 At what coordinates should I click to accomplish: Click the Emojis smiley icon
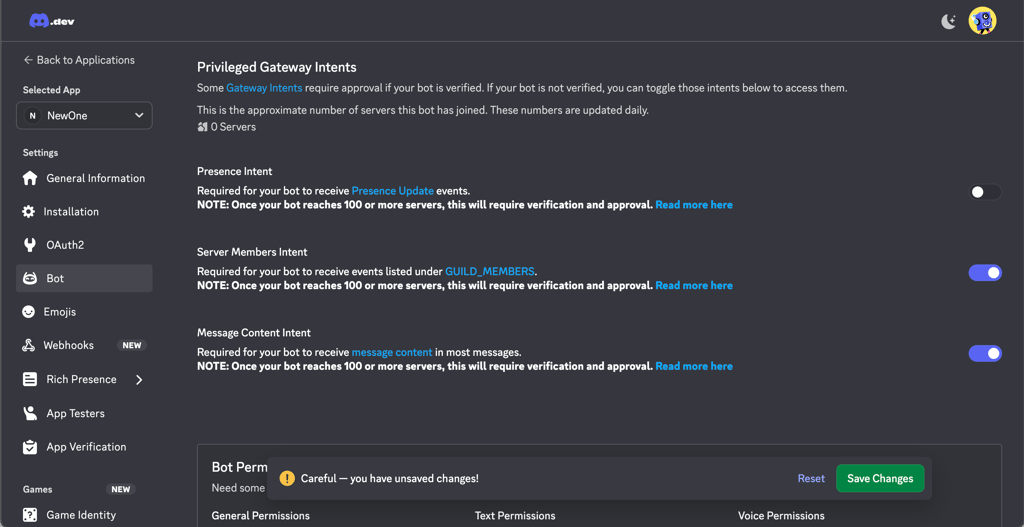tap(28, 312)
